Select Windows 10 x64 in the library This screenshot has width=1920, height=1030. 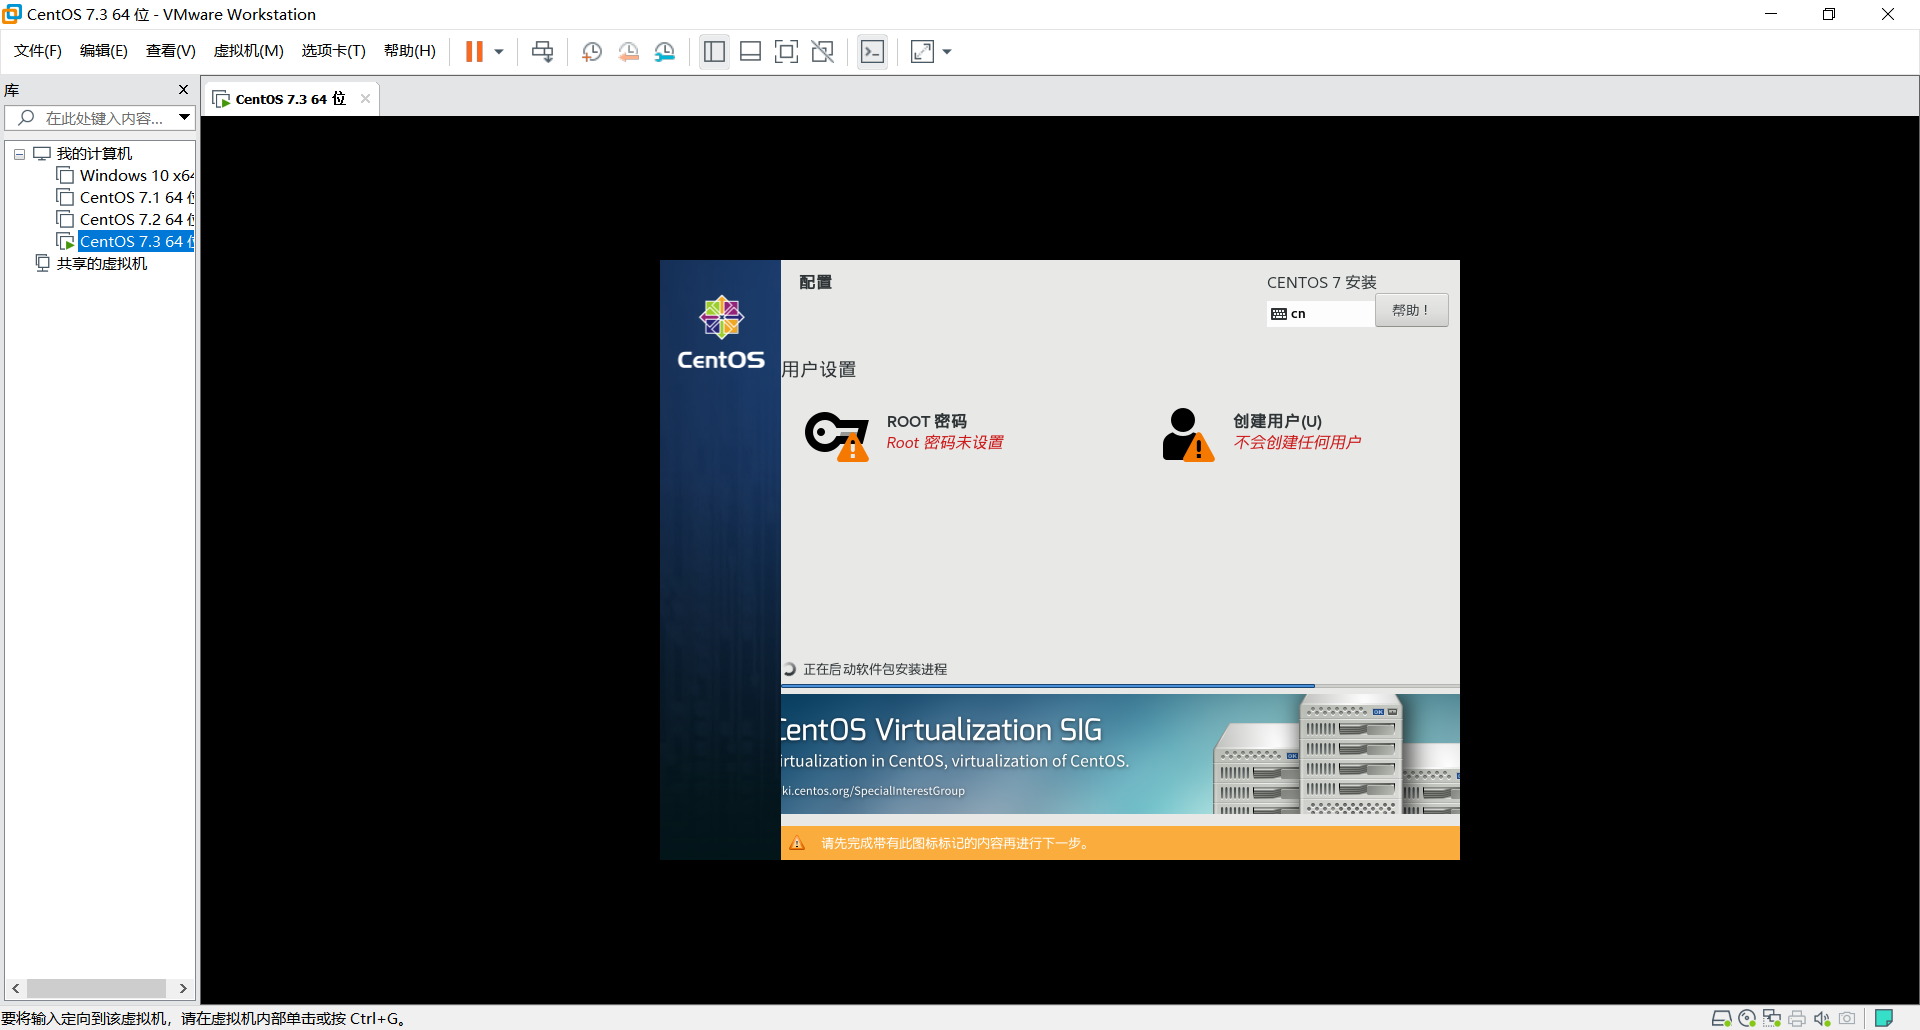point(126,176)
